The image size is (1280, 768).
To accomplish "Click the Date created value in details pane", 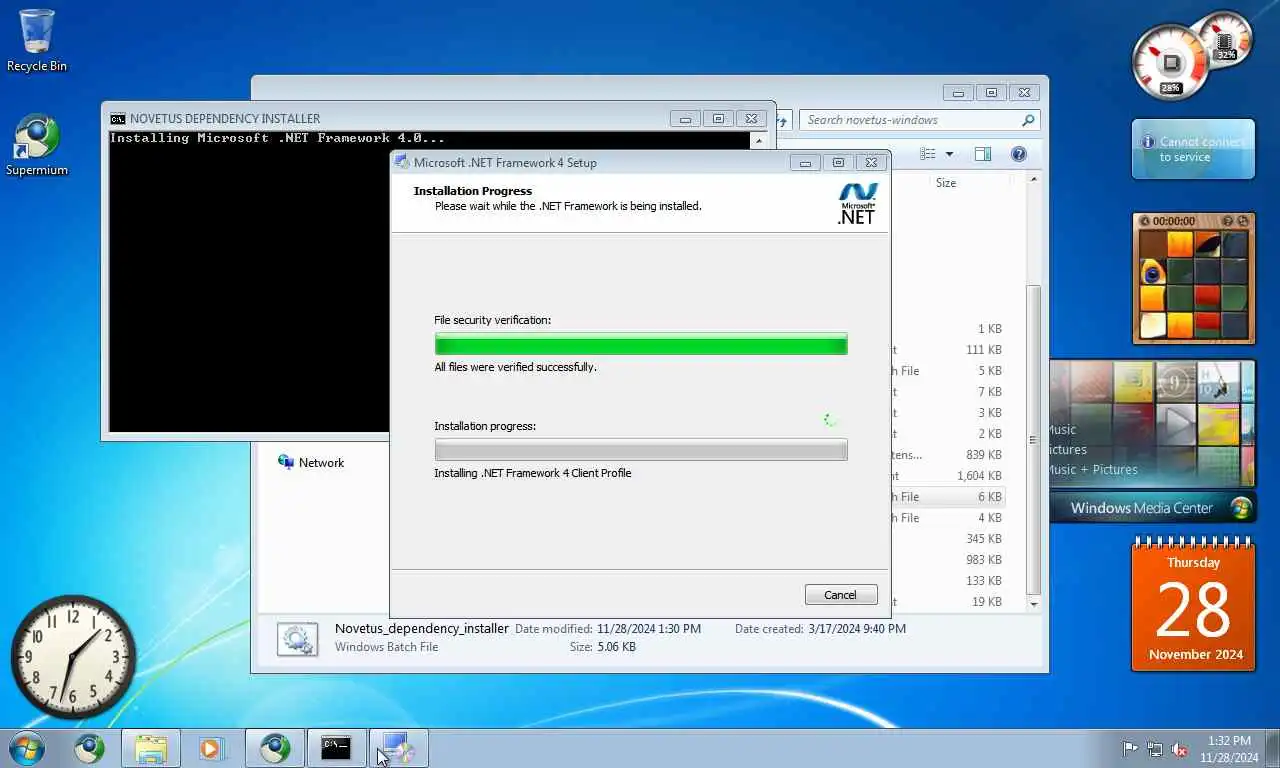I will click(857, 629).
